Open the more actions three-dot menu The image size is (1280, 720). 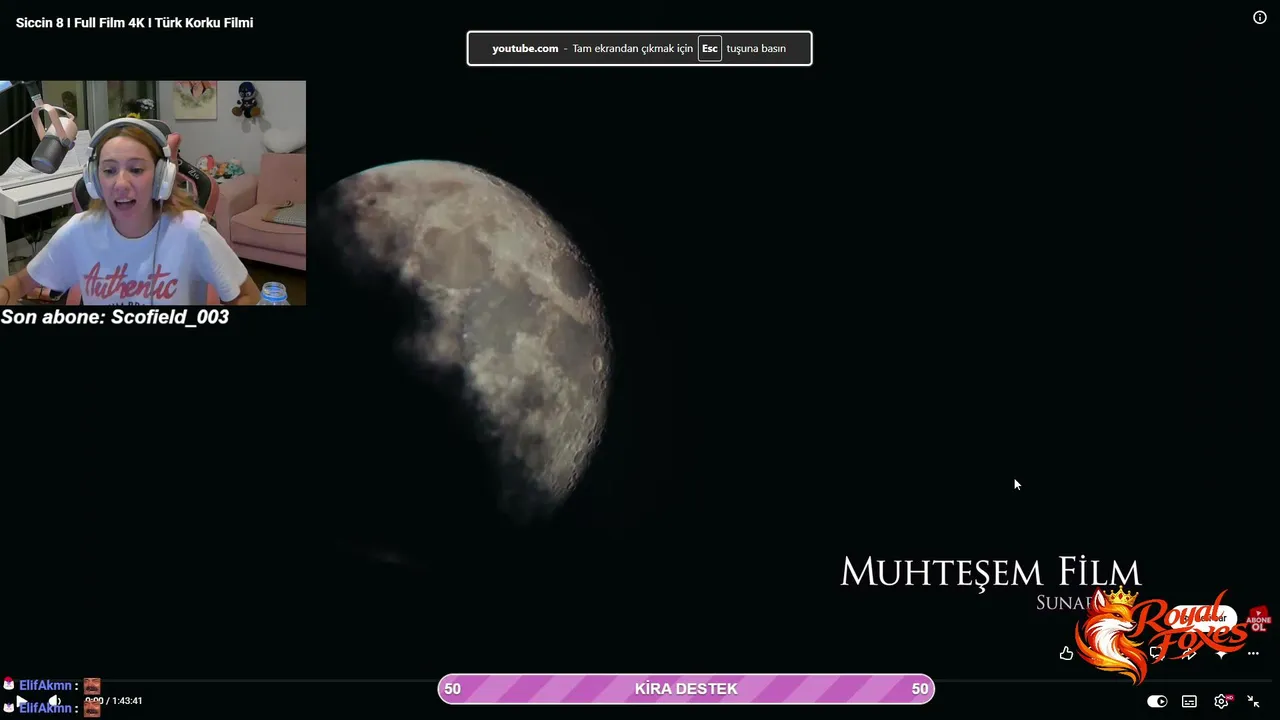tap(1253, 653)
